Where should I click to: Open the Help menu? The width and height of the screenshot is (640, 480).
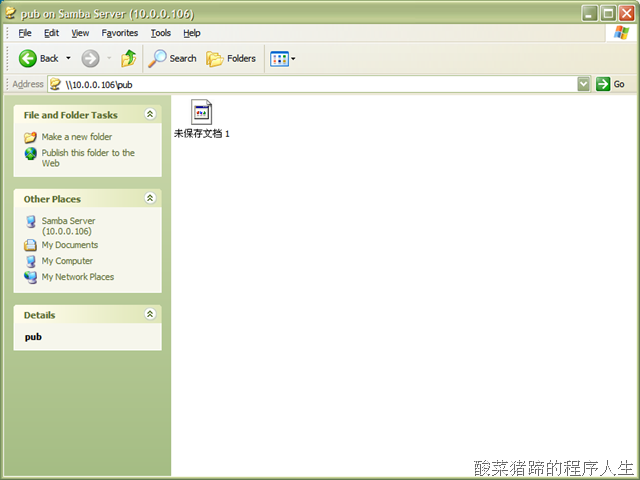point(192,33)
